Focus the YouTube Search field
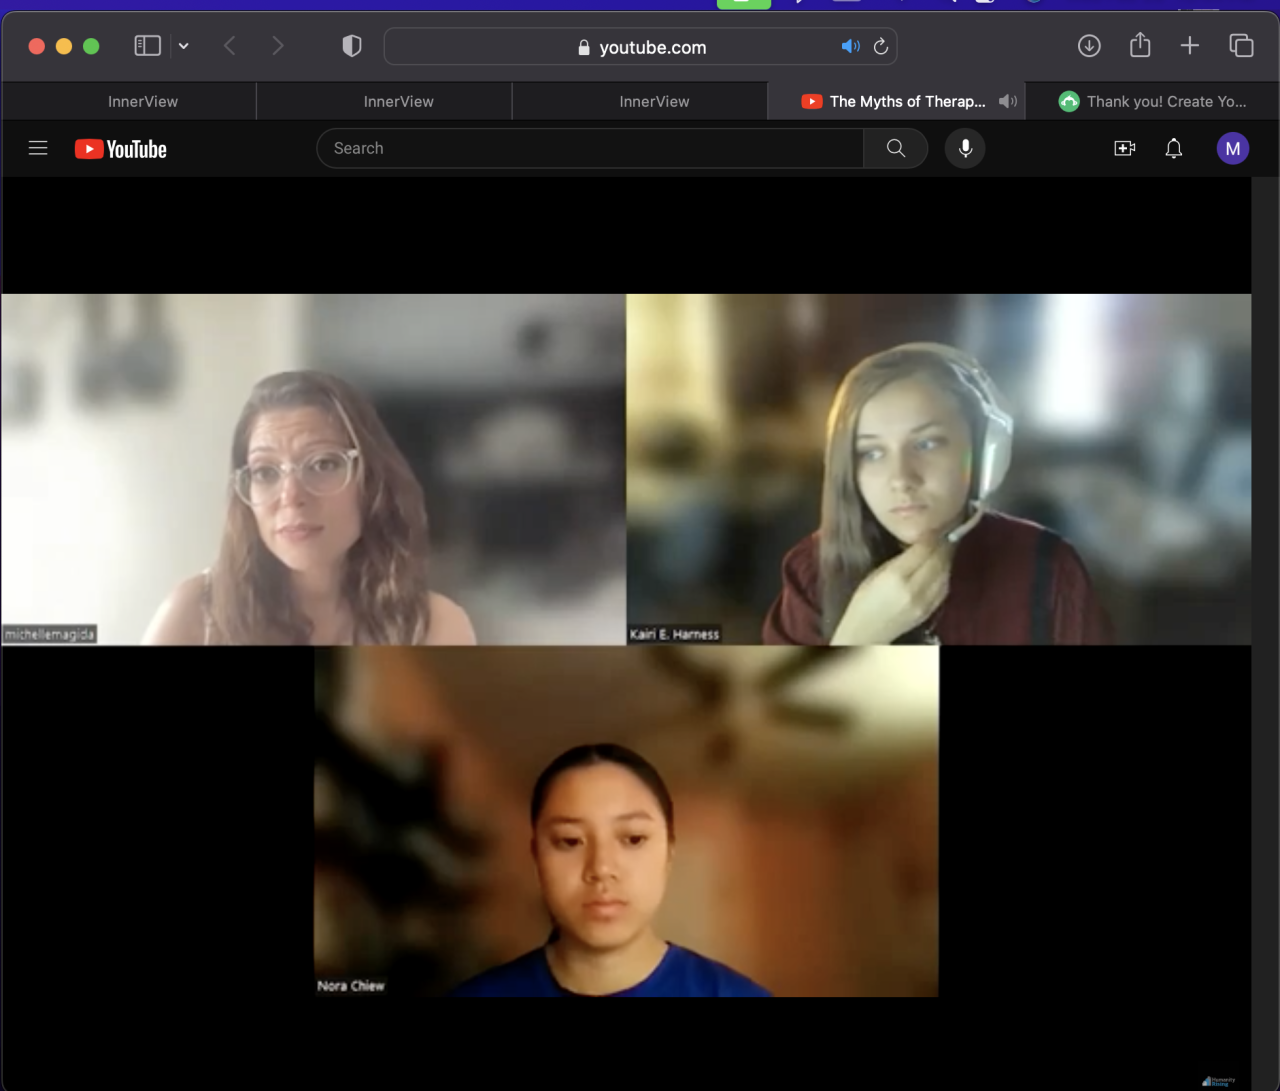The image size is (1280, 1091). [590, 148]
